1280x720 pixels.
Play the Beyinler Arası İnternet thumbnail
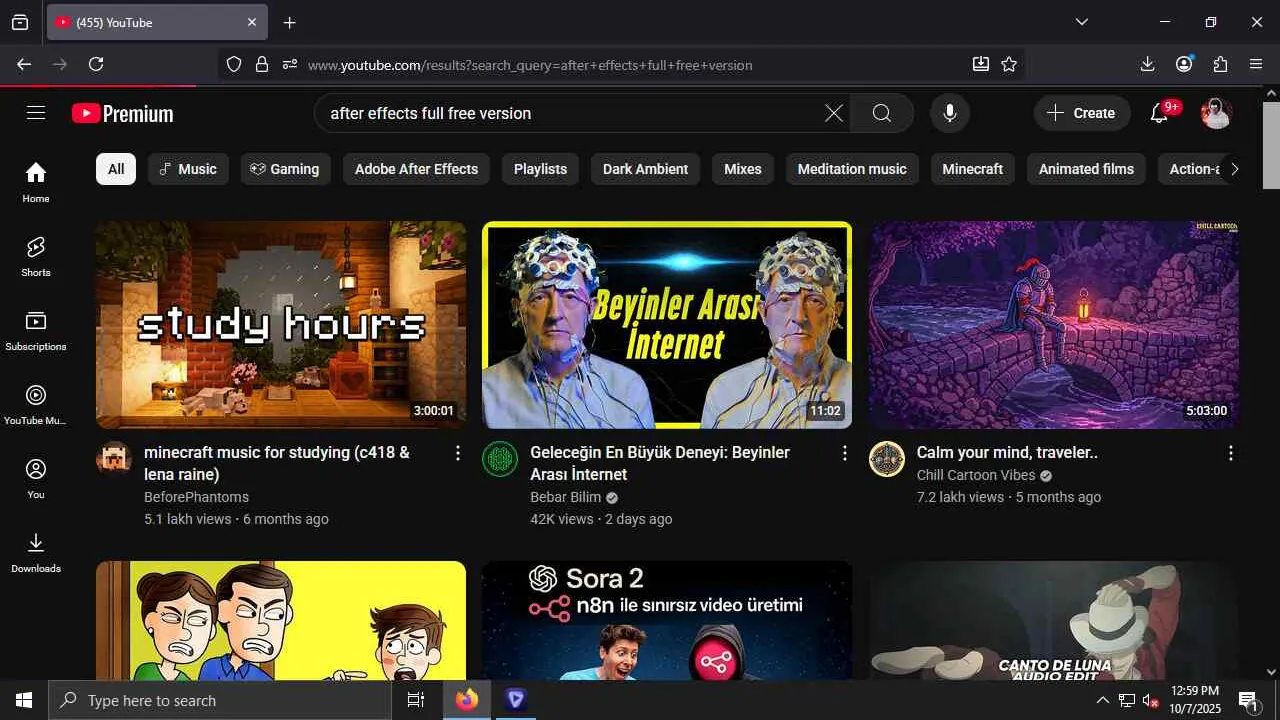[x=667, y=325]
